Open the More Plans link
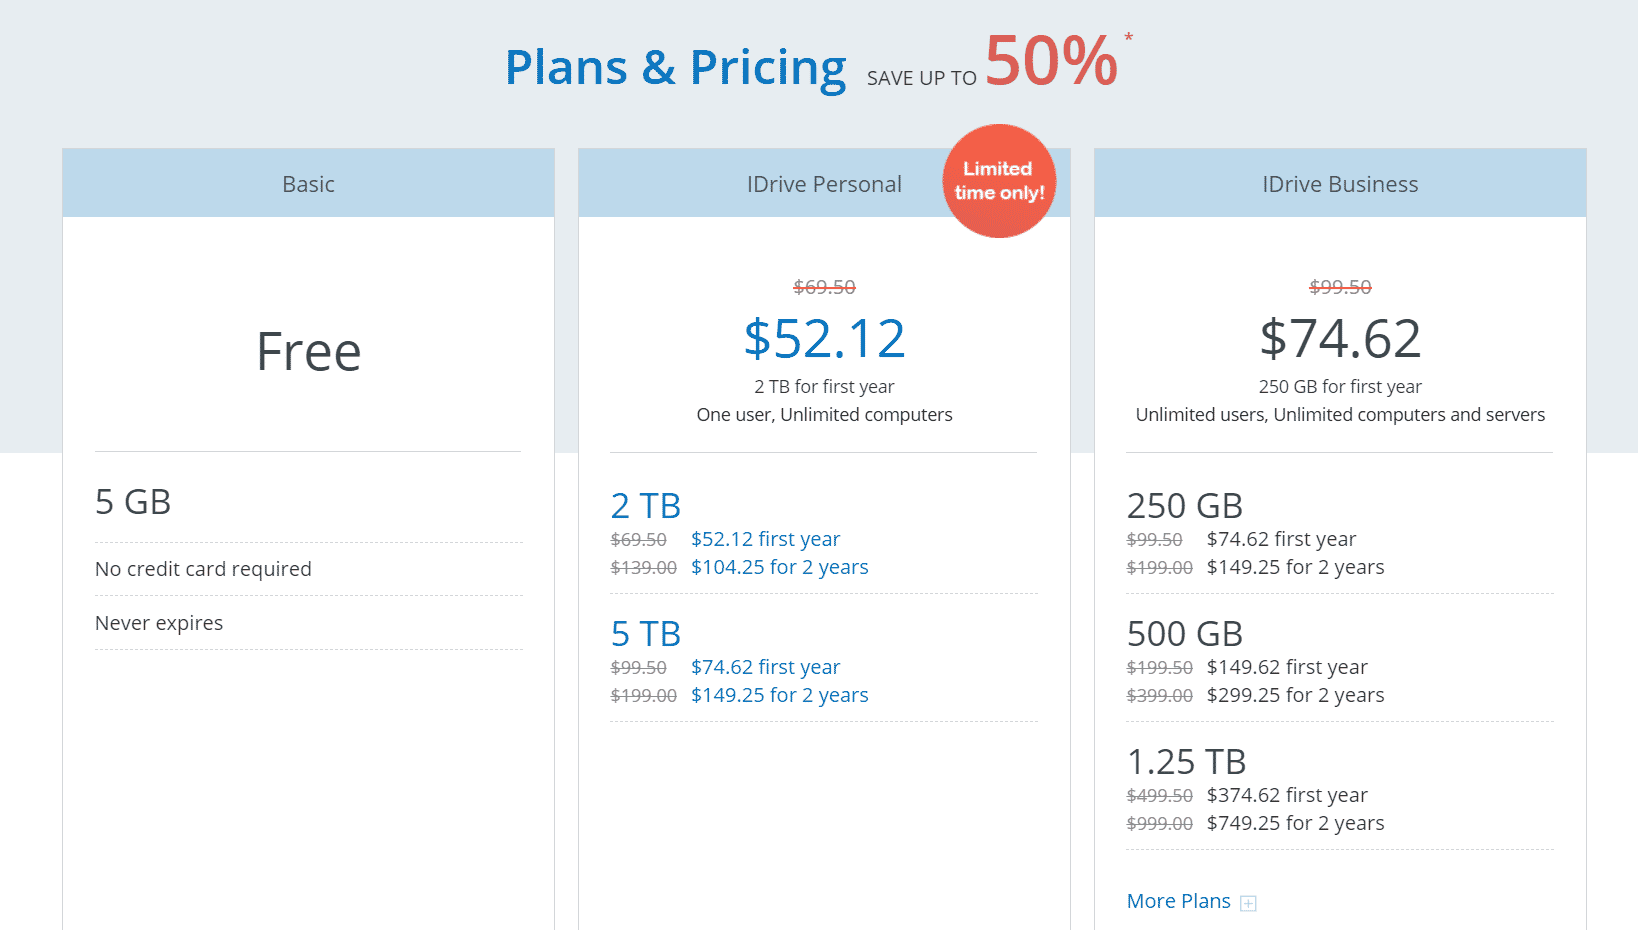 click(x=1178, y=901)
